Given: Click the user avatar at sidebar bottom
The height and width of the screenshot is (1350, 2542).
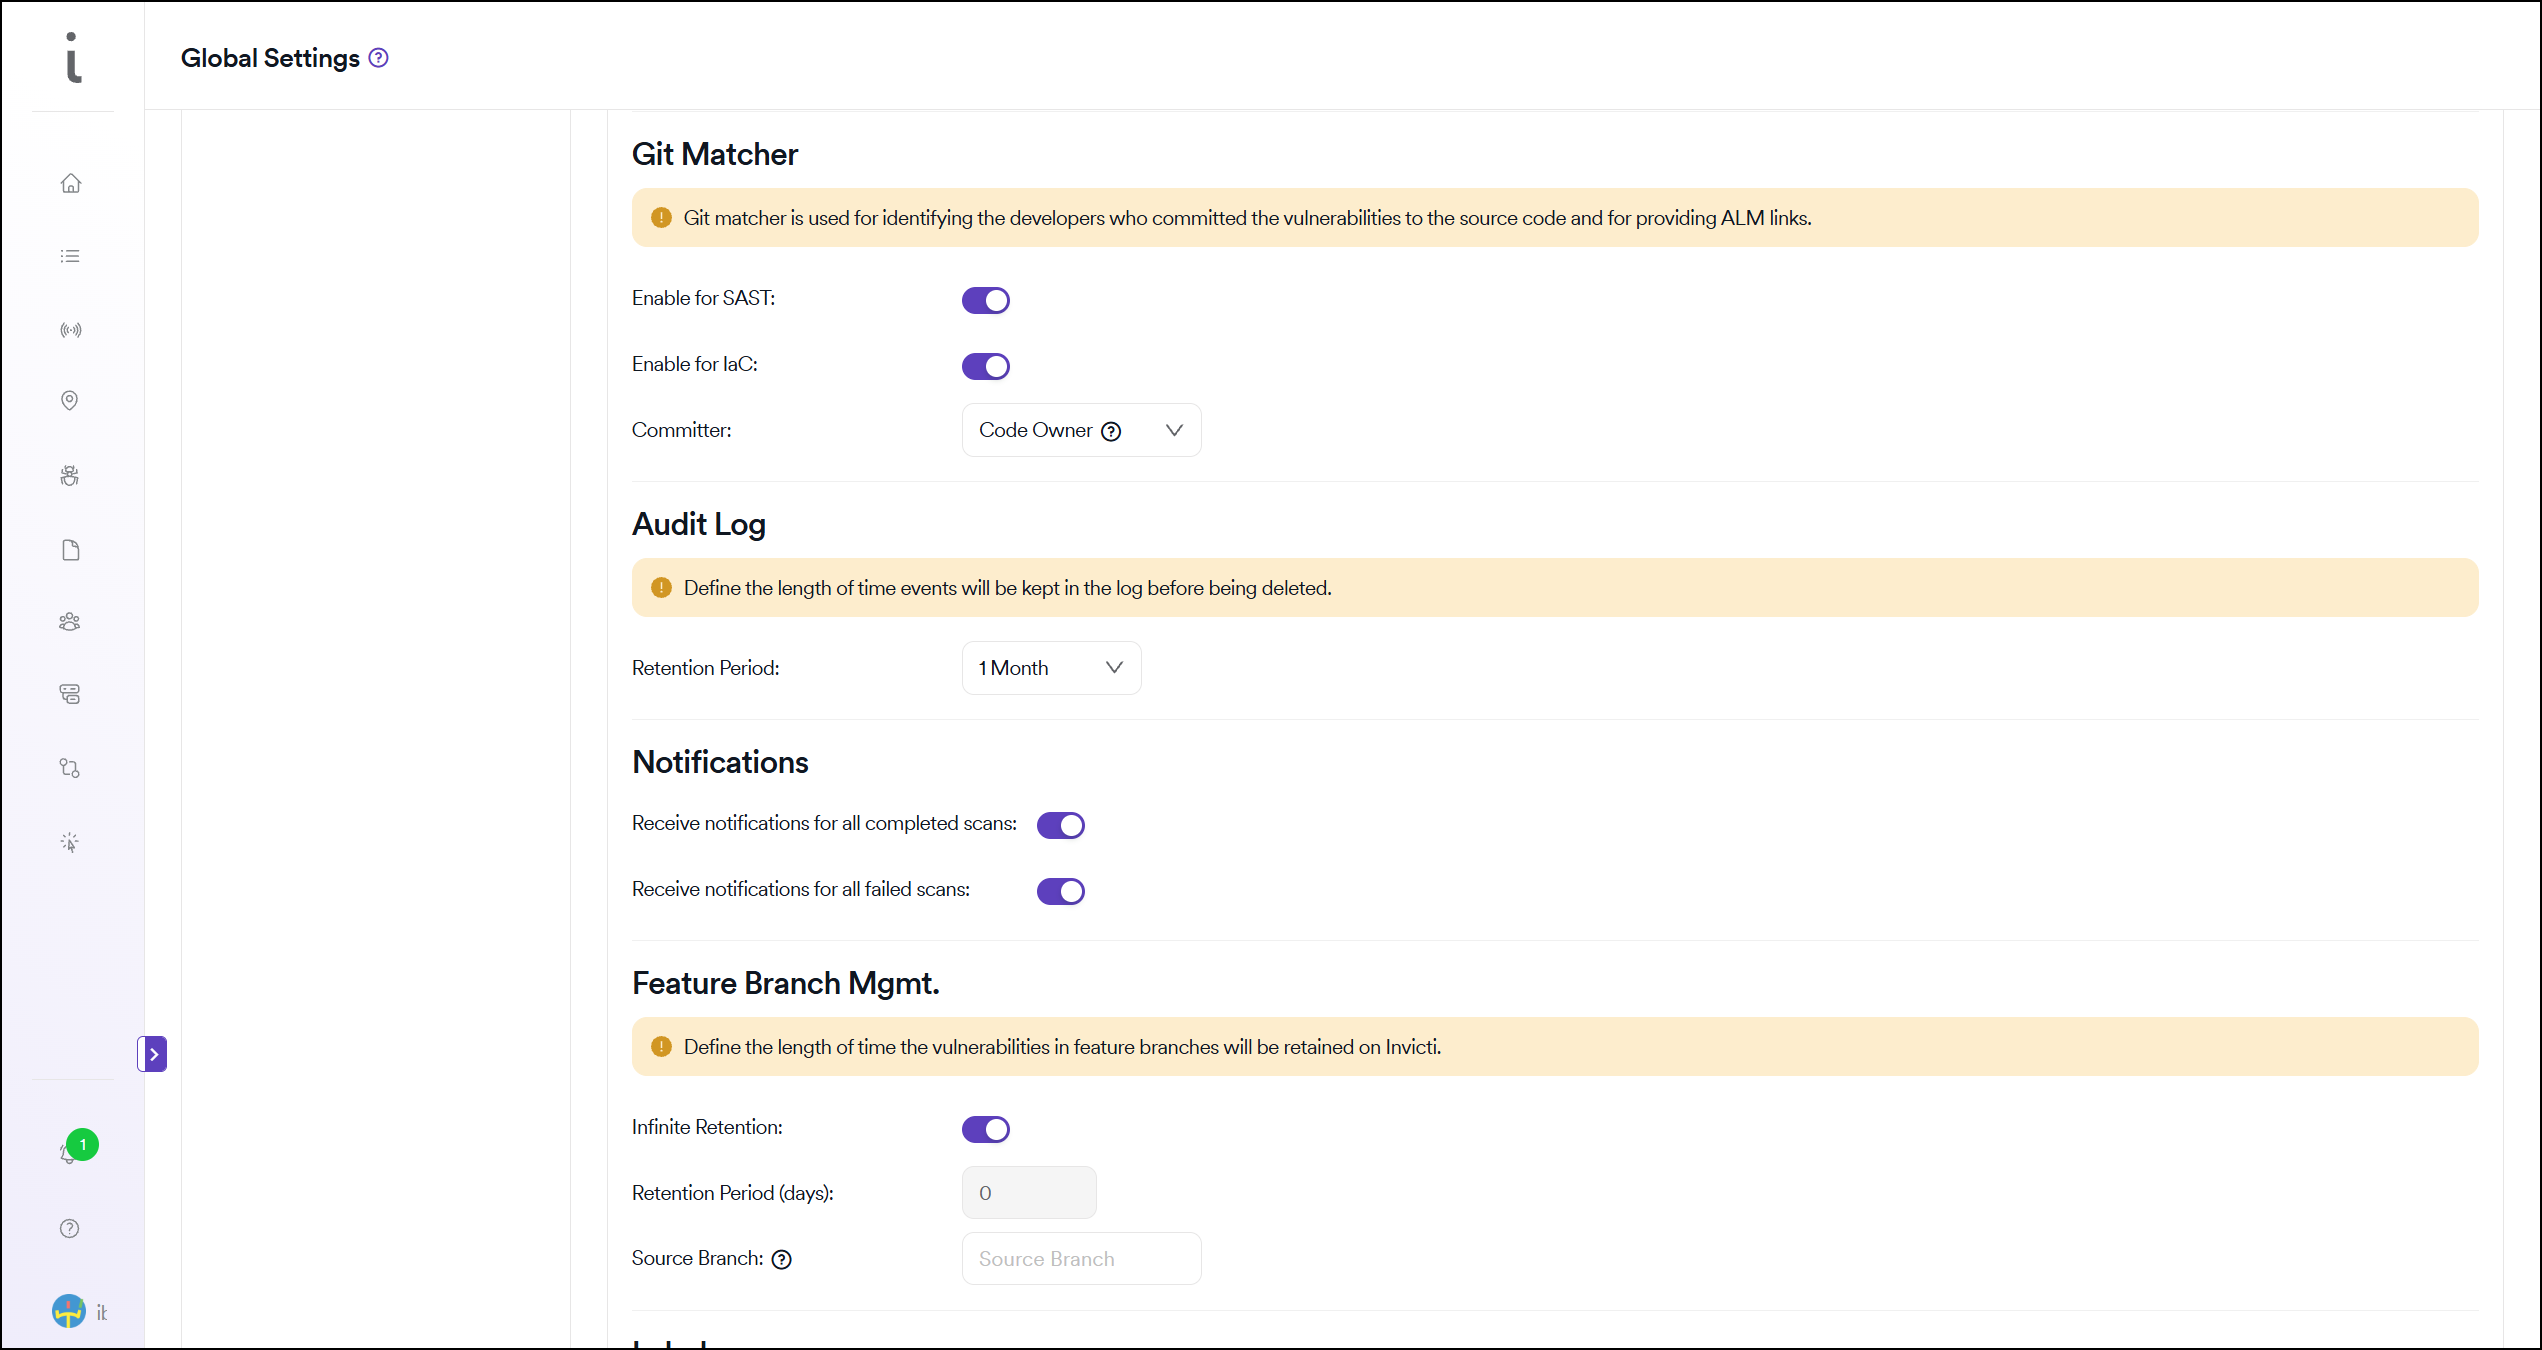Looking at the screenshot, I should [x=69, y=1311].
